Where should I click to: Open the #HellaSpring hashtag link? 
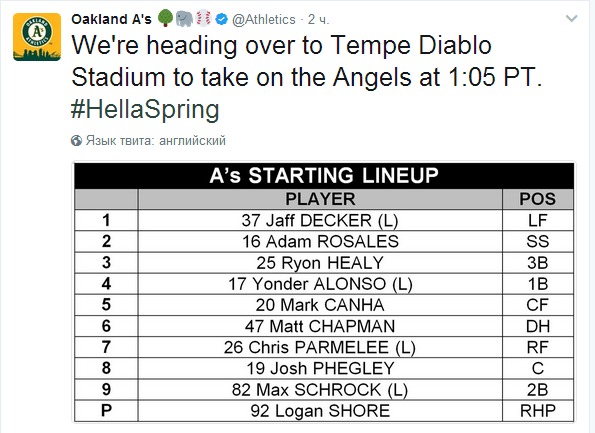[145, 109]
